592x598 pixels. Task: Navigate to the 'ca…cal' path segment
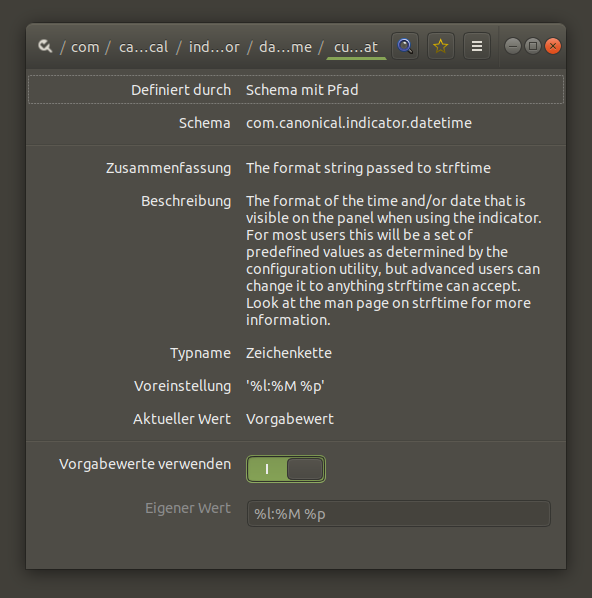[x=143, y=47]
